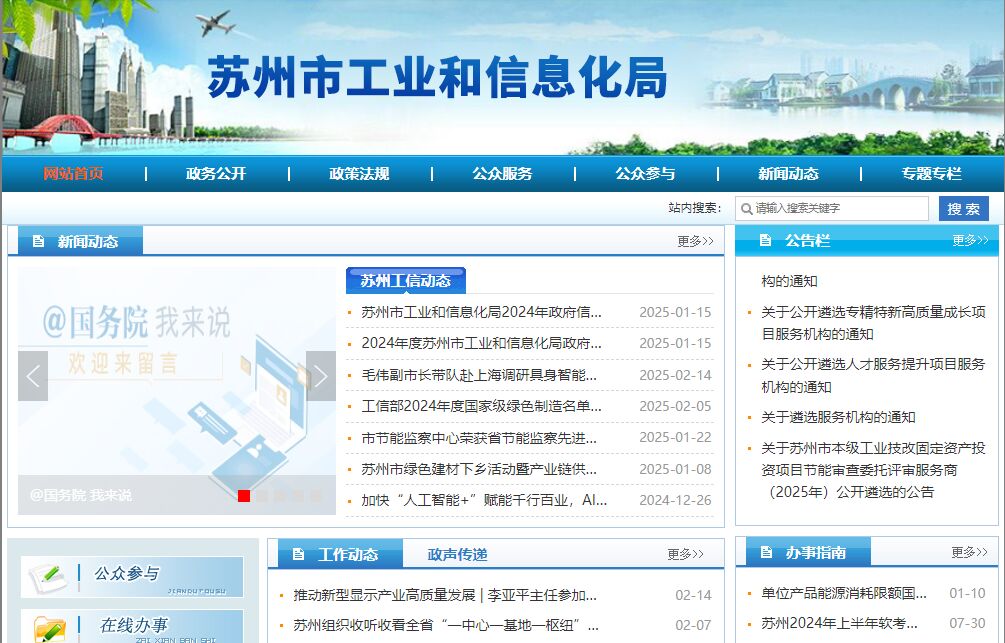1005x643 pixels.
Task: Show previous slide with left arrow
Action: pos(33,376)
